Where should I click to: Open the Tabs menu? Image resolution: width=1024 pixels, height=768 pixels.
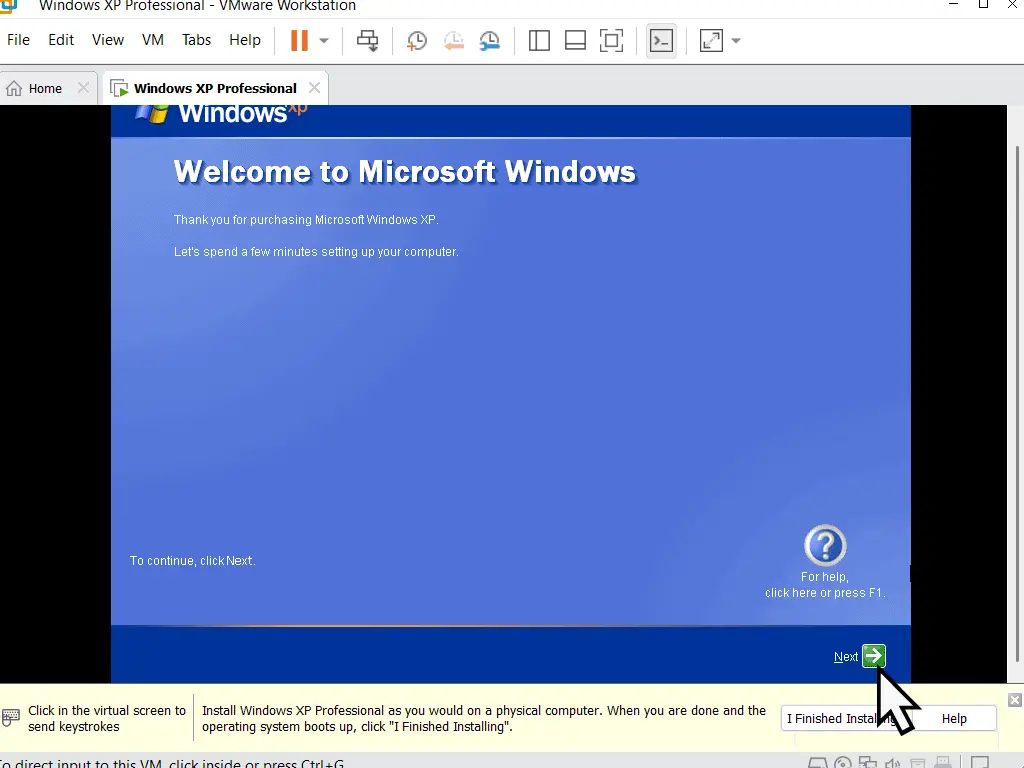pos(197,40)
